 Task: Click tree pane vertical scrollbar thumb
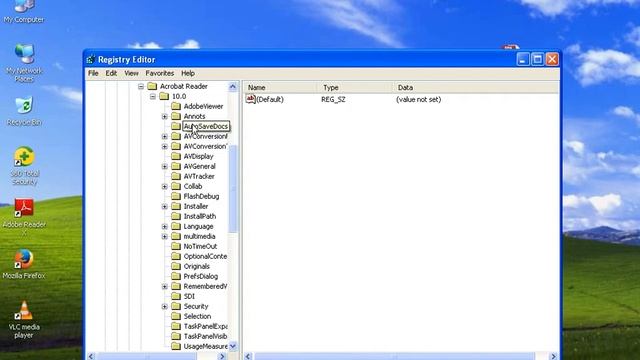(x=233, y=189)
